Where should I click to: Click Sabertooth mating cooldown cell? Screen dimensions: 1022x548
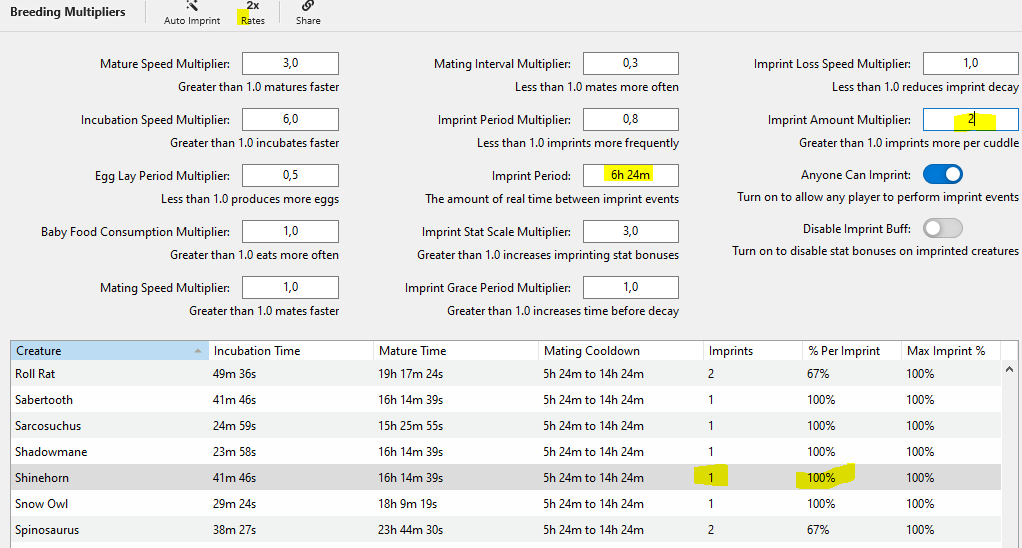(593, 400)
